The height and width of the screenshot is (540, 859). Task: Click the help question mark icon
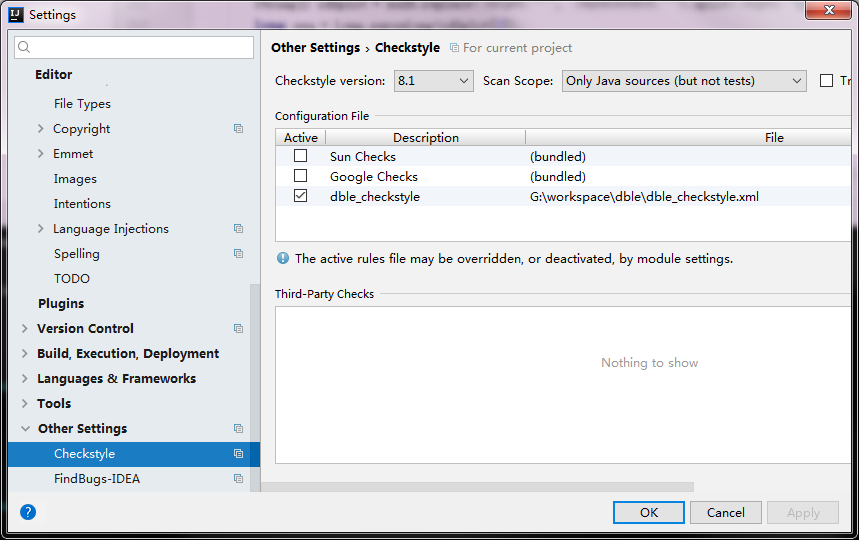pyautogui.click(x=28, y=512)
